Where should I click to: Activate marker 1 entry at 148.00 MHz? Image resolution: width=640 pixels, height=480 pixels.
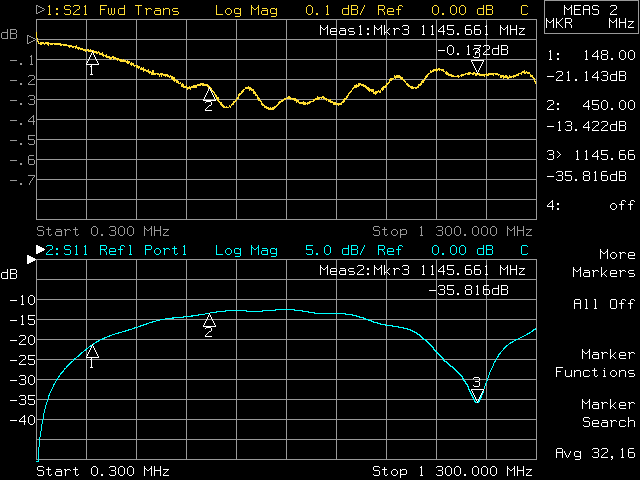(x=592, y=65)
